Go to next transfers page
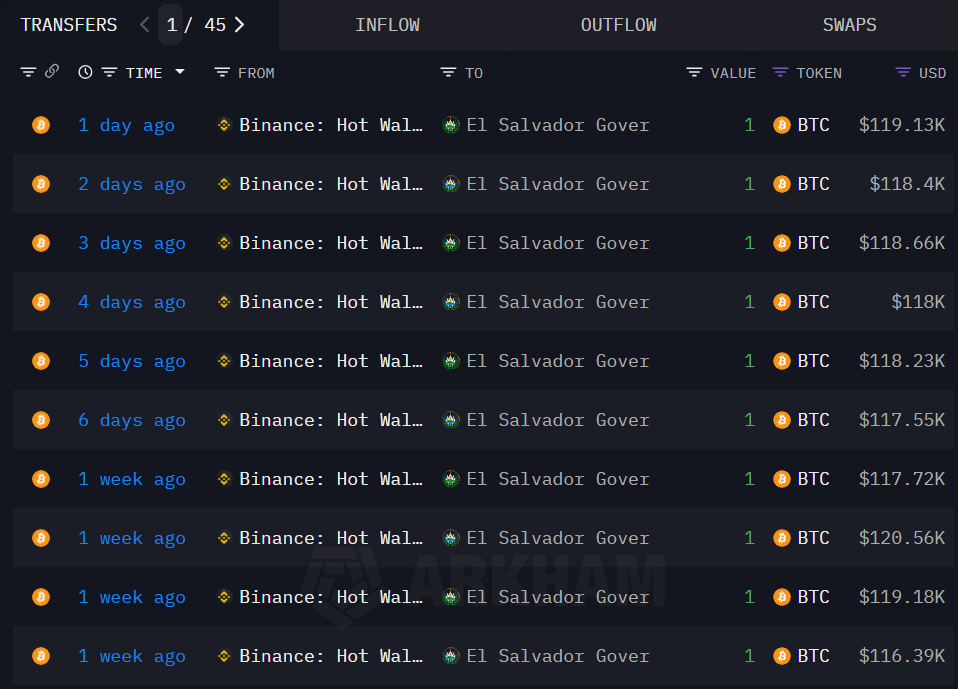This screenshot has width=958, height=689. (239, 25)
